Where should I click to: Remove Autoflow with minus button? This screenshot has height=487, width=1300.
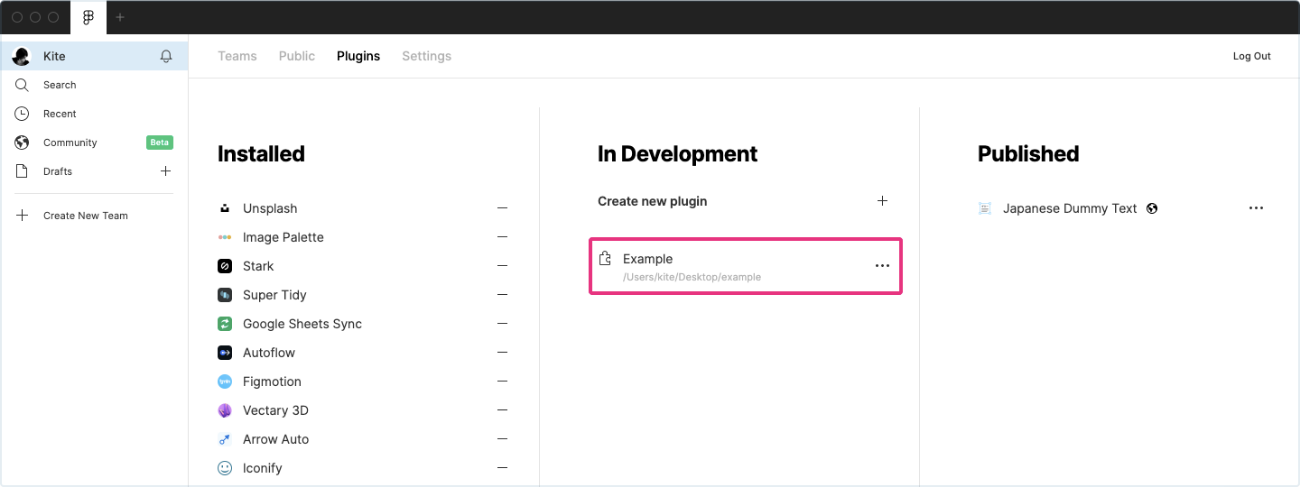coord(502,353)
